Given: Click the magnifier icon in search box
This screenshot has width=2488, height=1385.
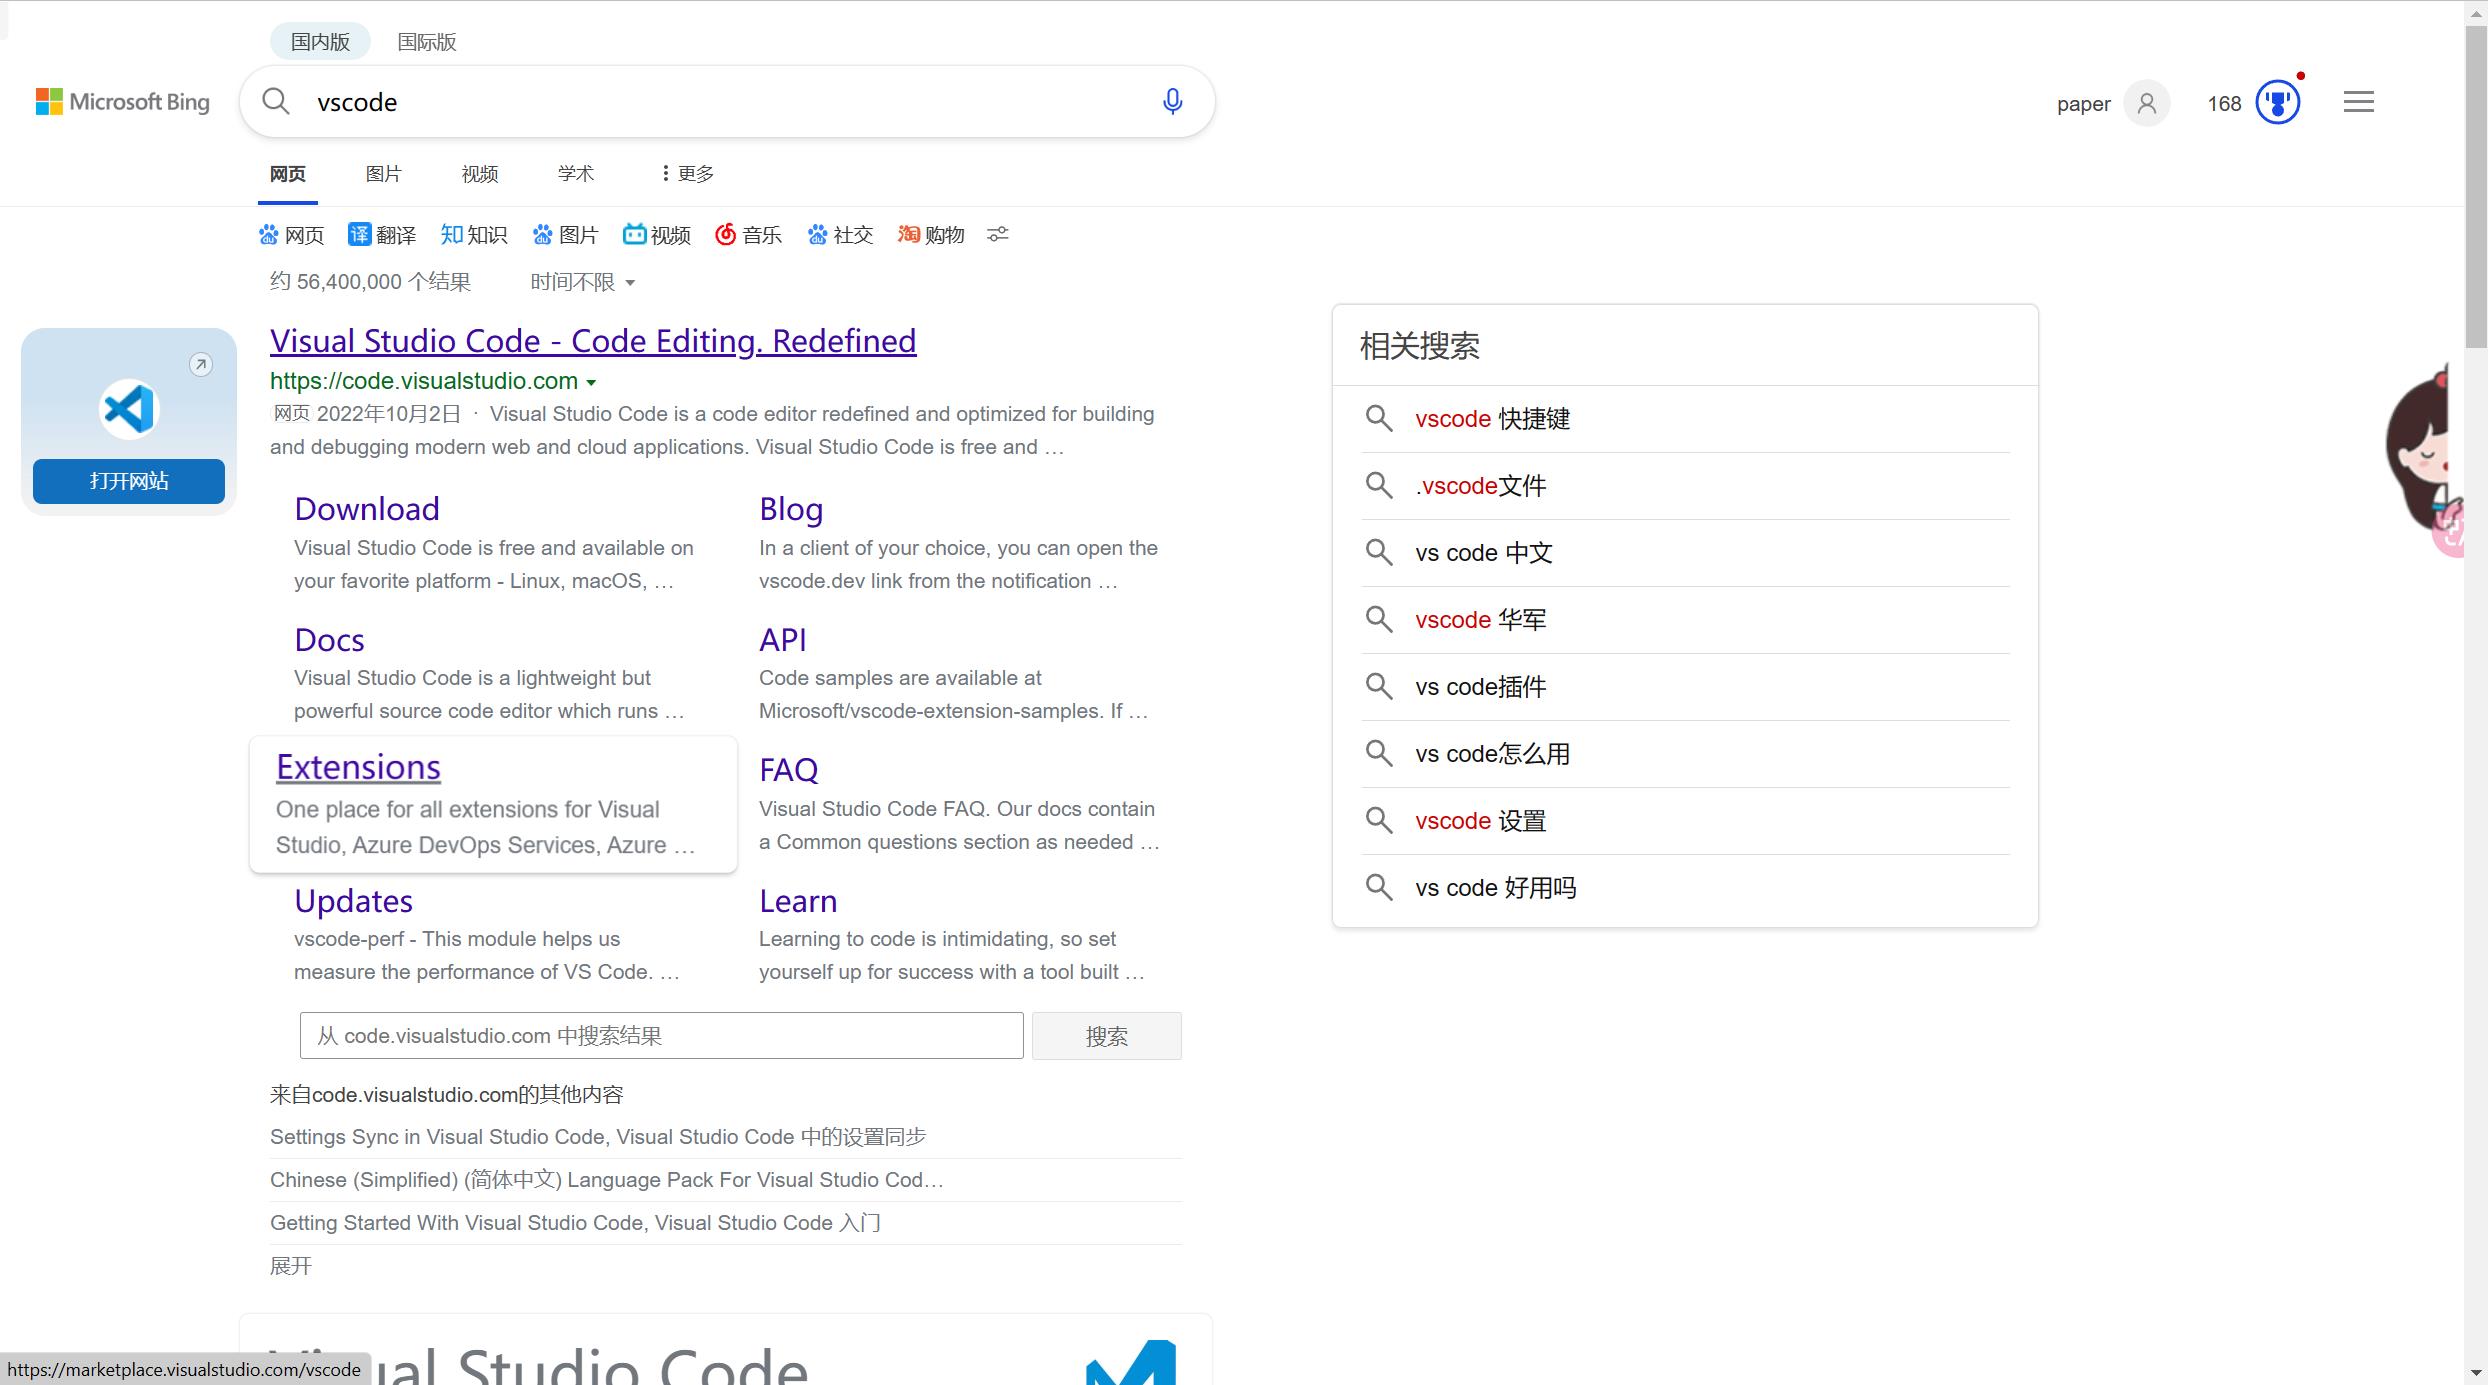Looking at the screenshot, I should click(x=276, y=101).
